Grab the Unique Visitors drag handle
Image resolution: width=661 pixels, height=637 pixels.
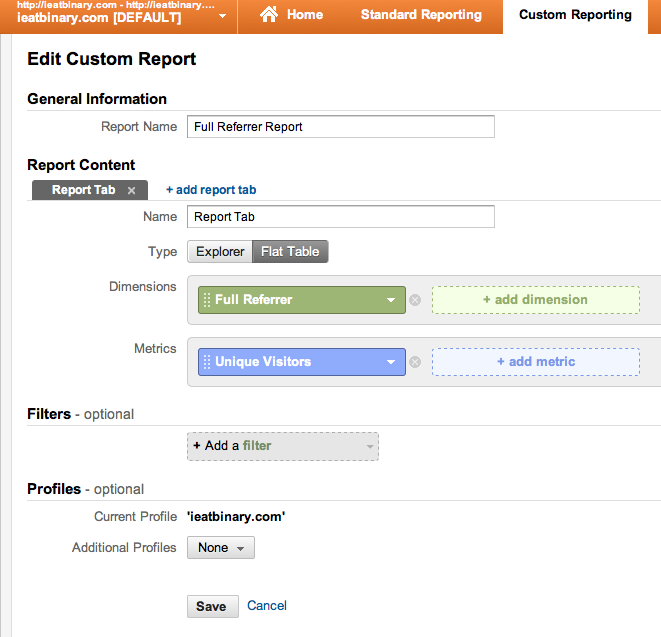(207, 362)
